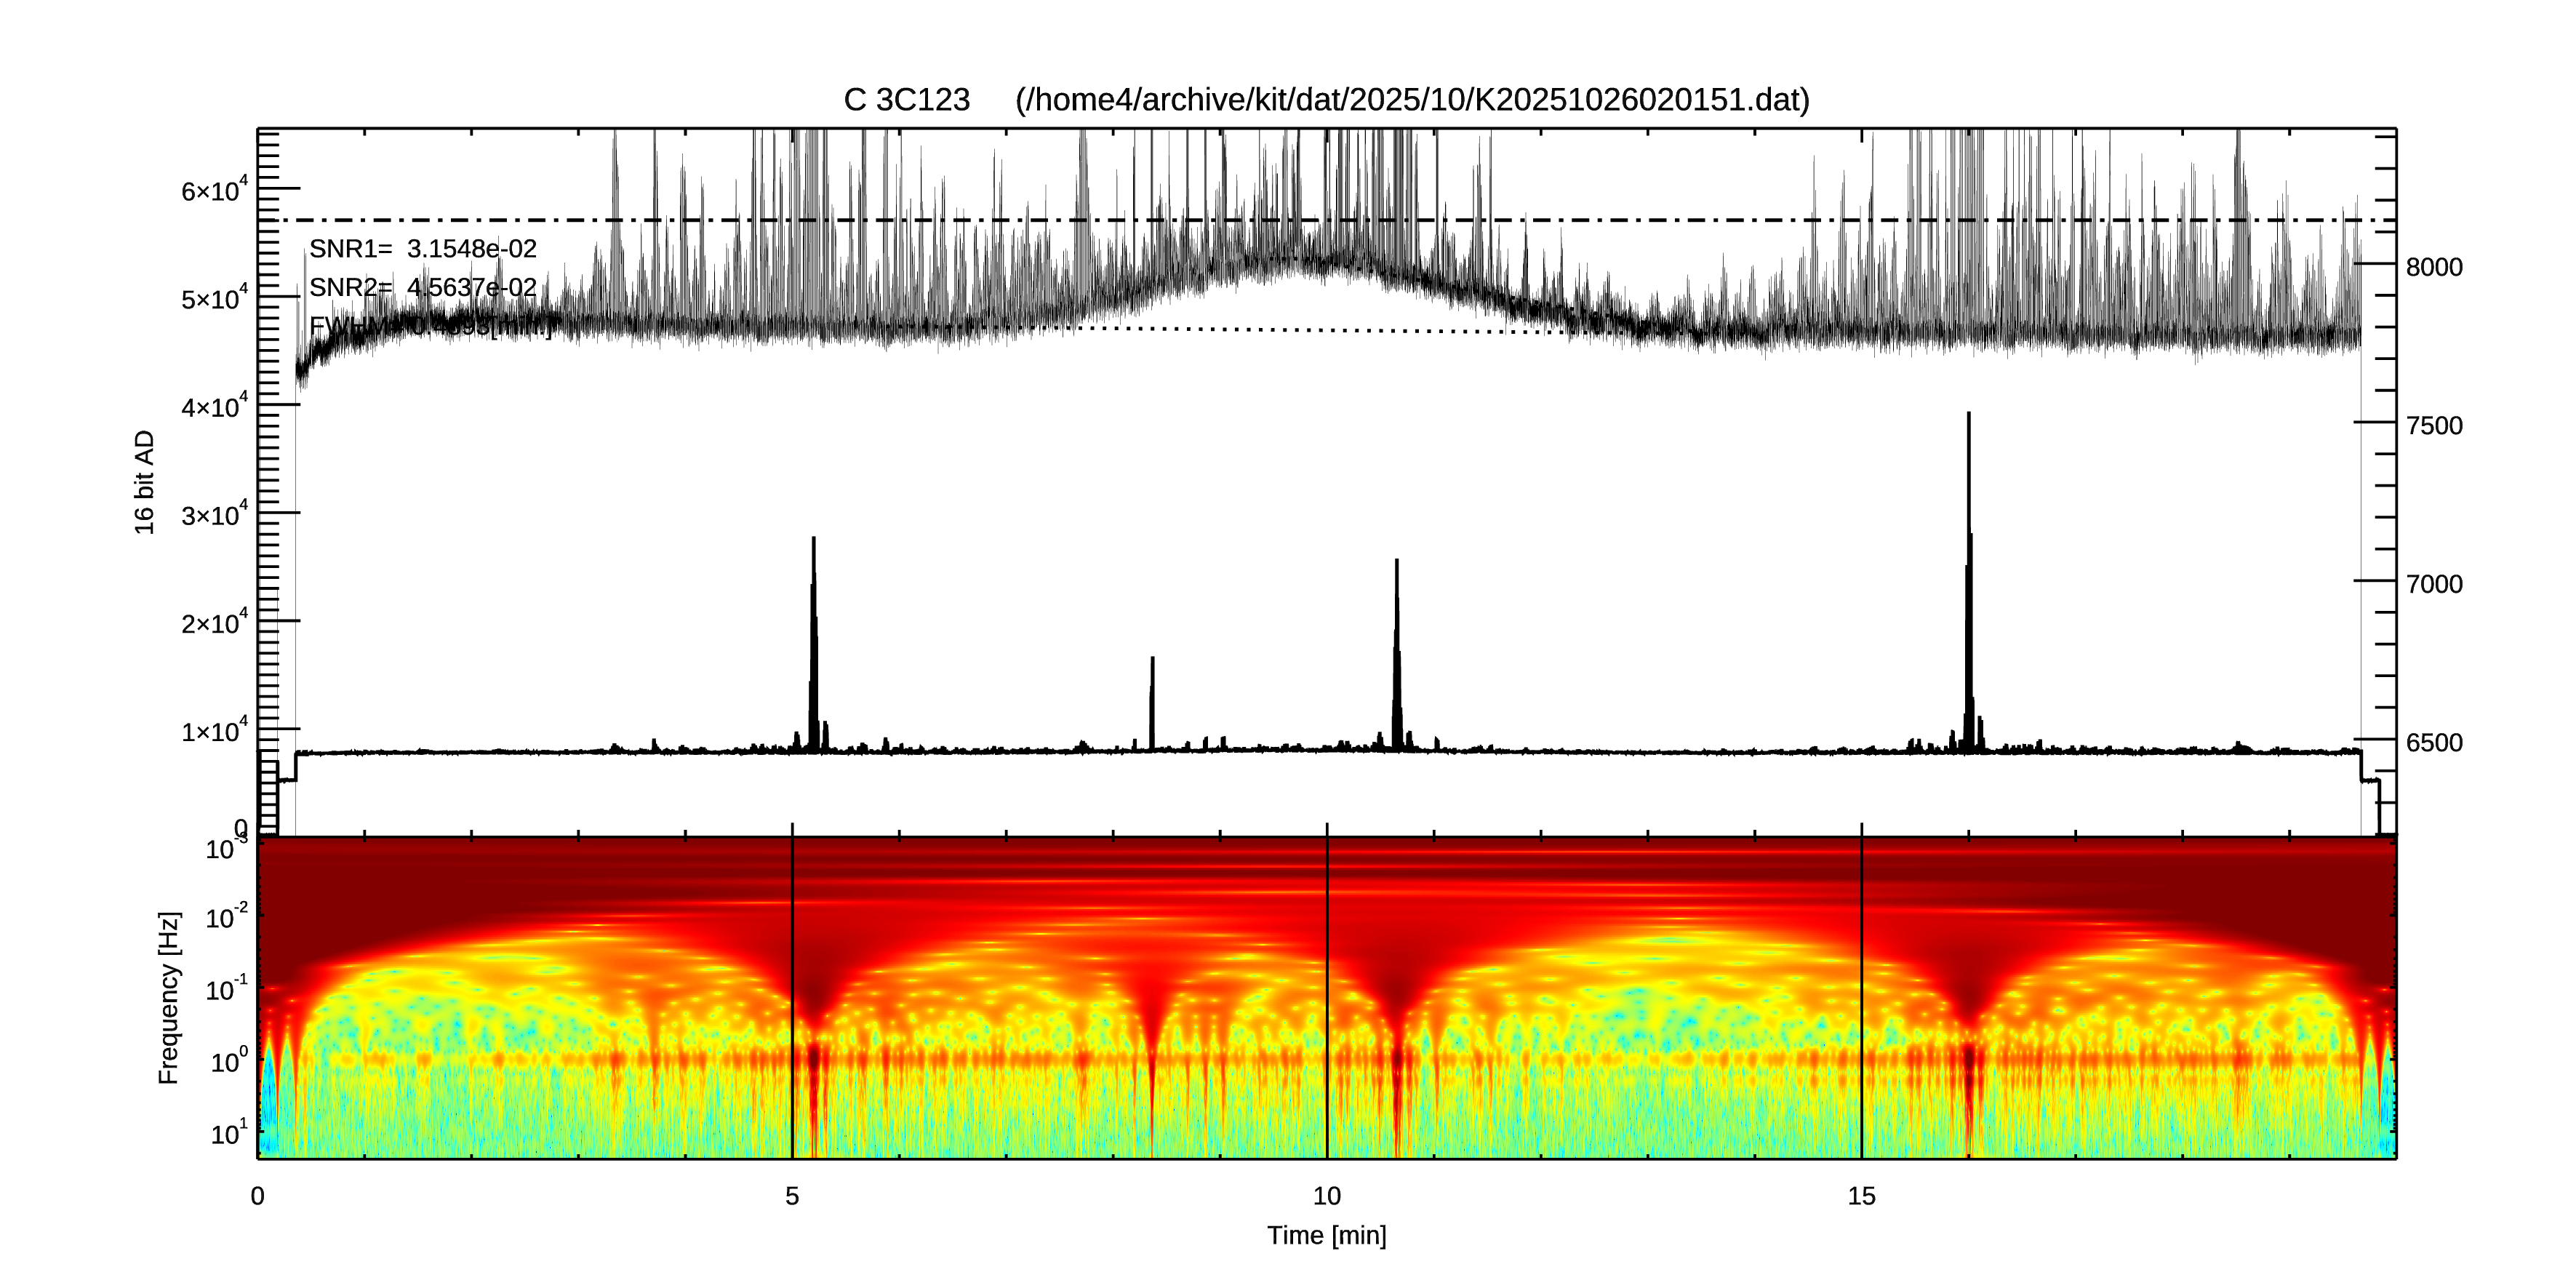The image size is (2576, 1288).
Task: Click the SNR1= 3.1548e-02 label
Action: pos(422,249)
